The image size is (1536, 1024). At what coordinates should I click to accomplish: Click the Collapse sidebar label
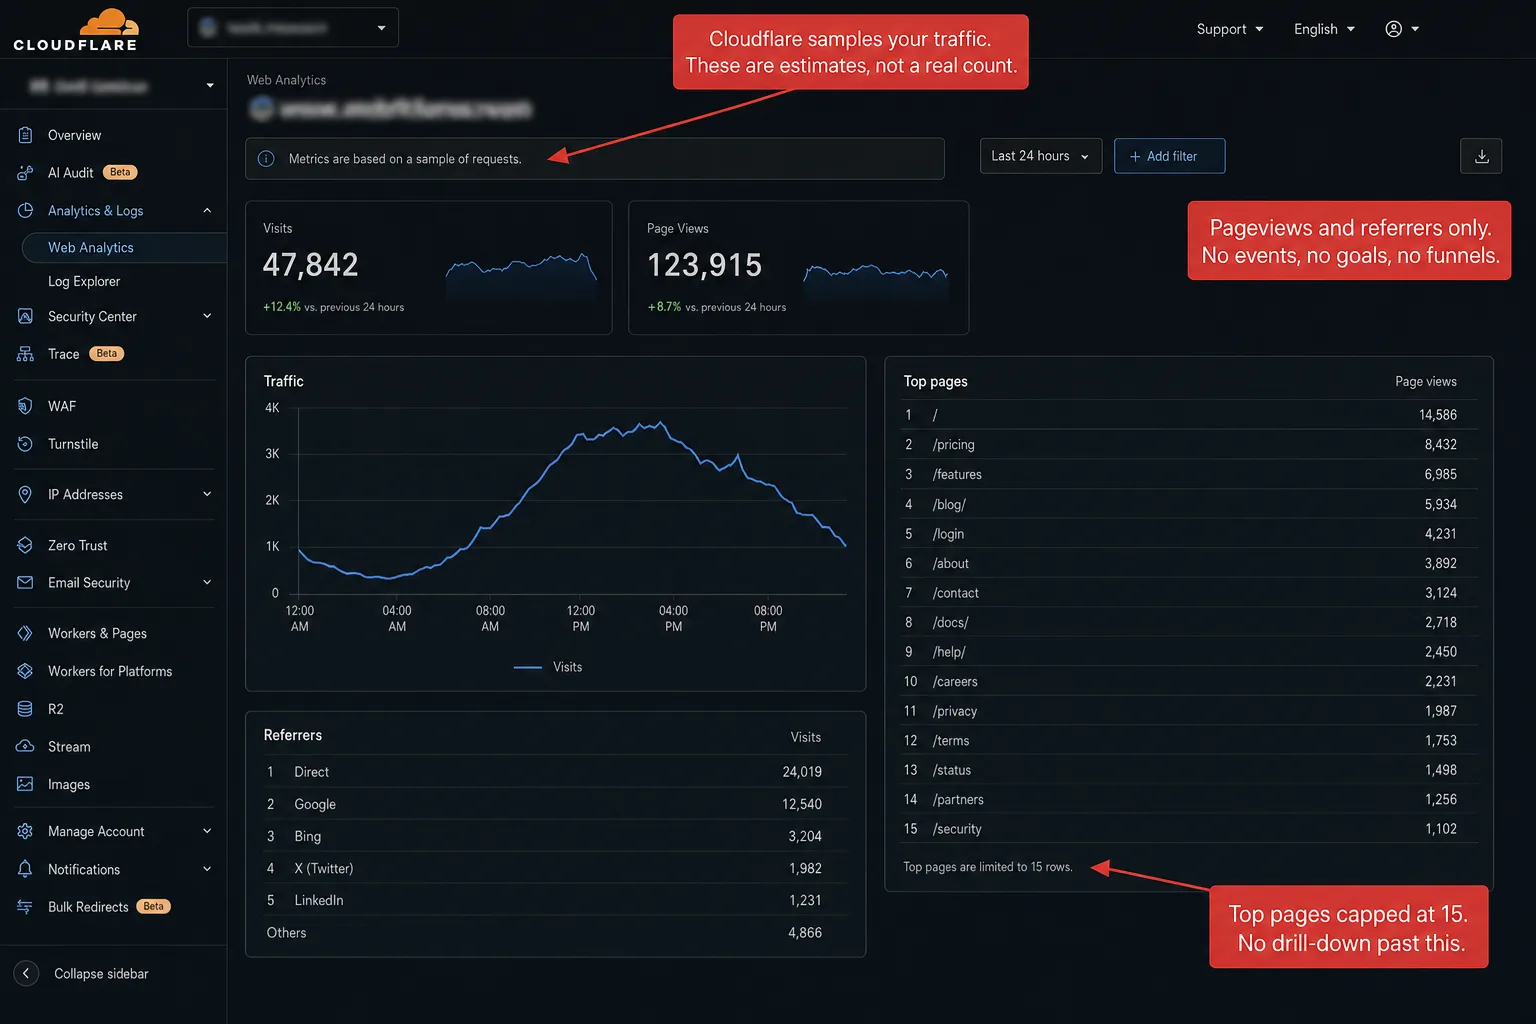(x=101, y=974)
